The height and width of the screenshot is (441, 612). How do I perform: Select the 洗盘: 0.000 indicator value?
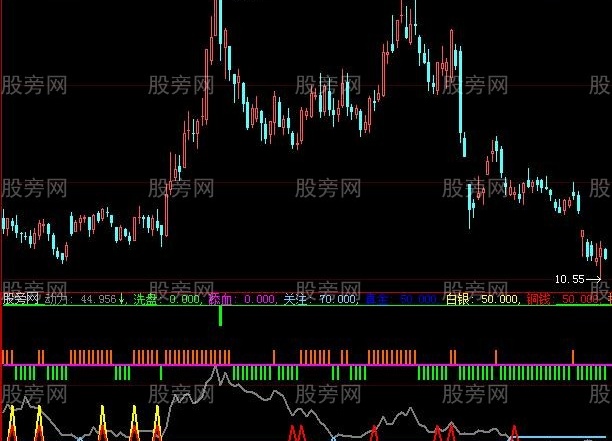167,299
